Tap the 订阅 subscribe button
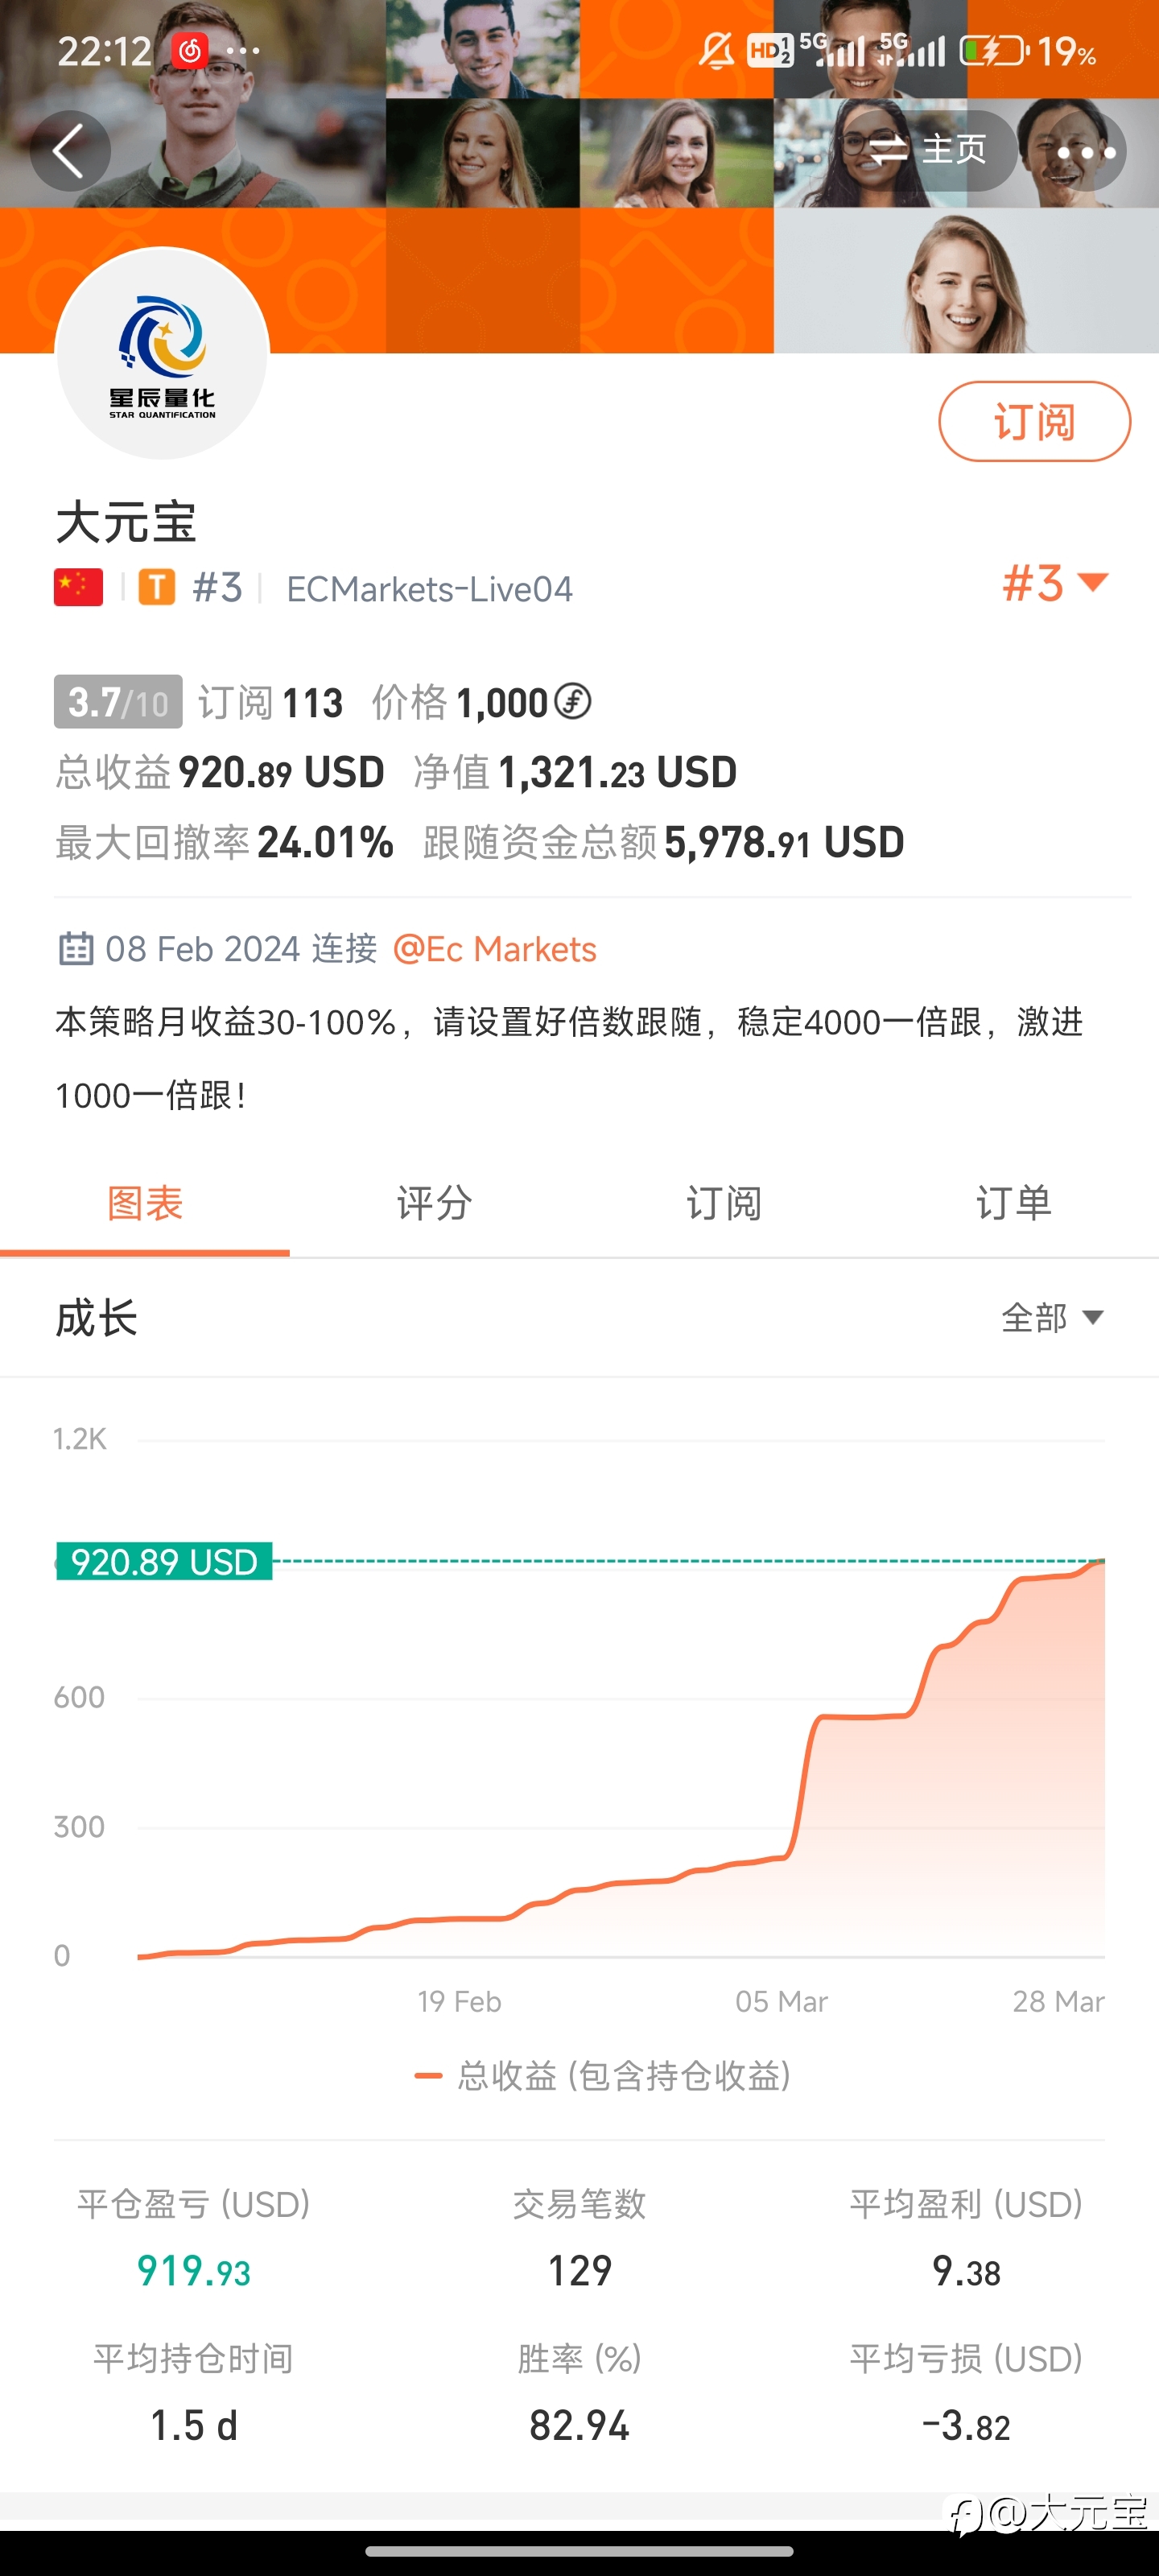This screenshot has width=1159, height=2576. pos(1034,421)
